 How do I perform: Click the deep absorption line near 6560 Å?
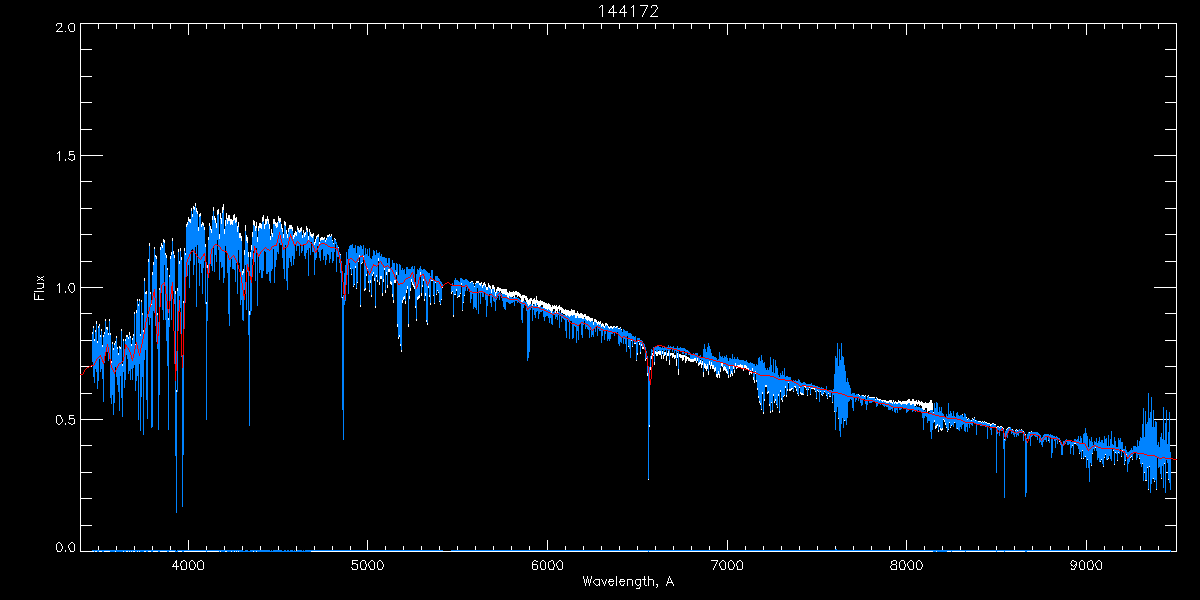point(648,415)
